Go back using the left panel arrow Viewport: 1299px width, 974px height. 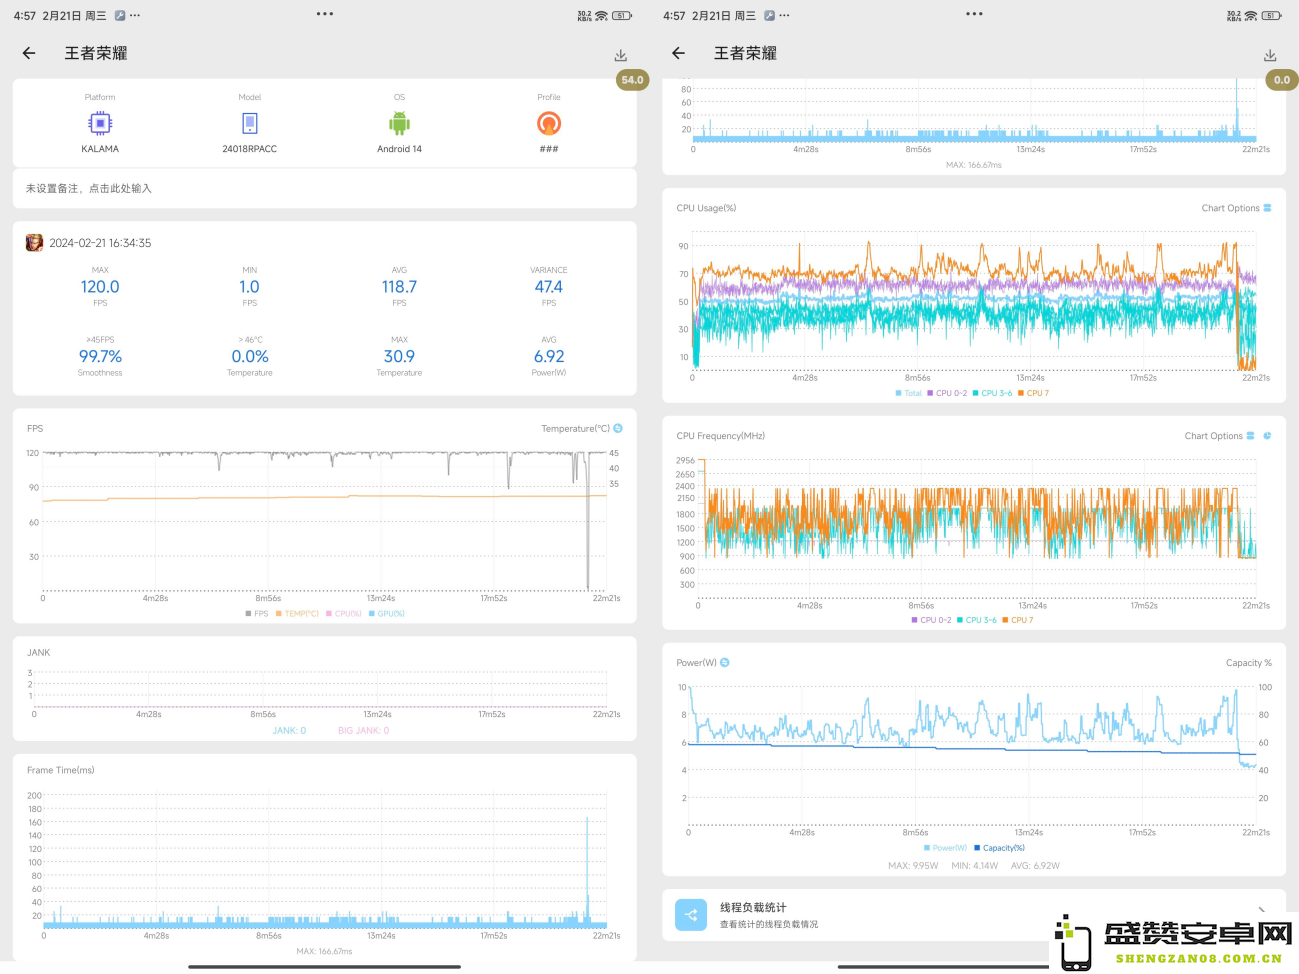click(x=29, y=53)
